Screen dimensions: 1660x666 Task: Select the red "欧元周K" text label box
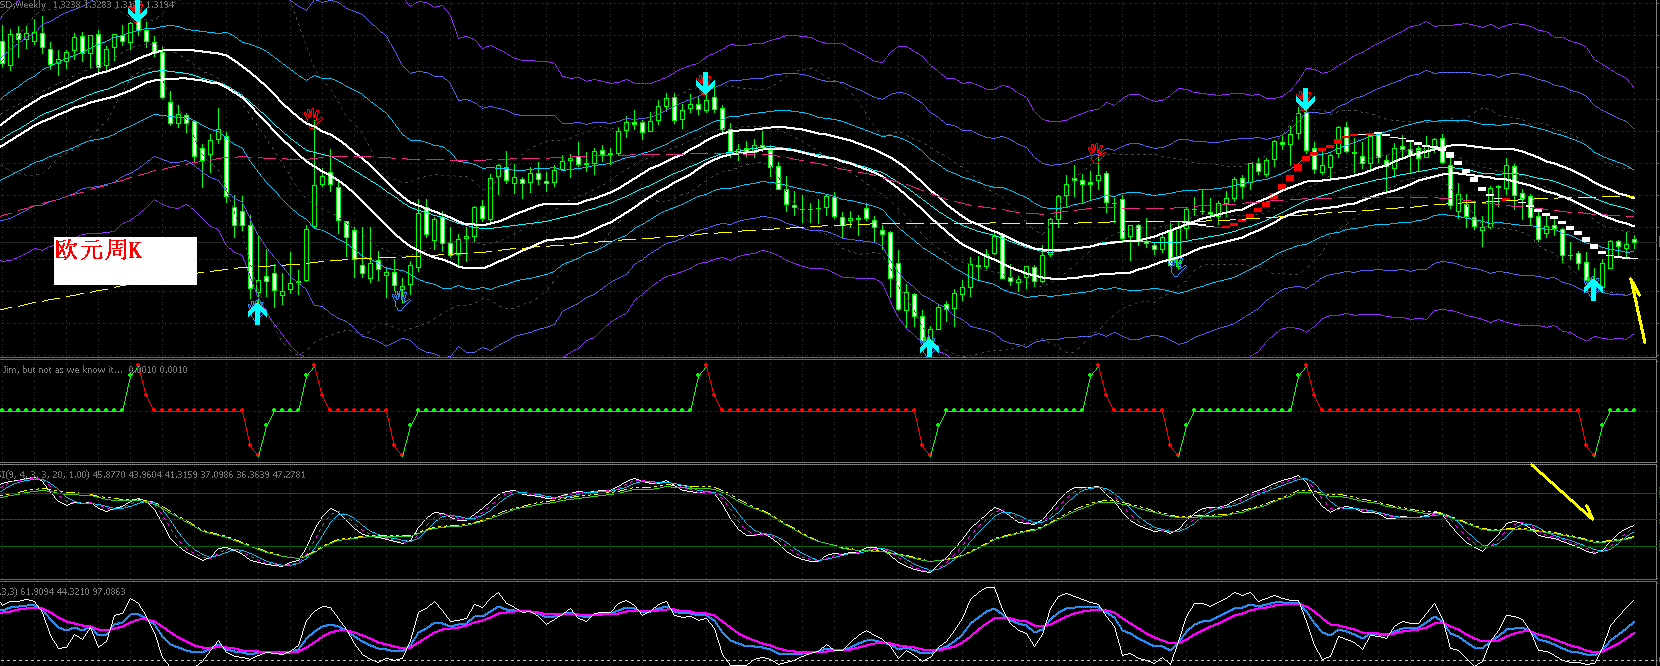125,260
